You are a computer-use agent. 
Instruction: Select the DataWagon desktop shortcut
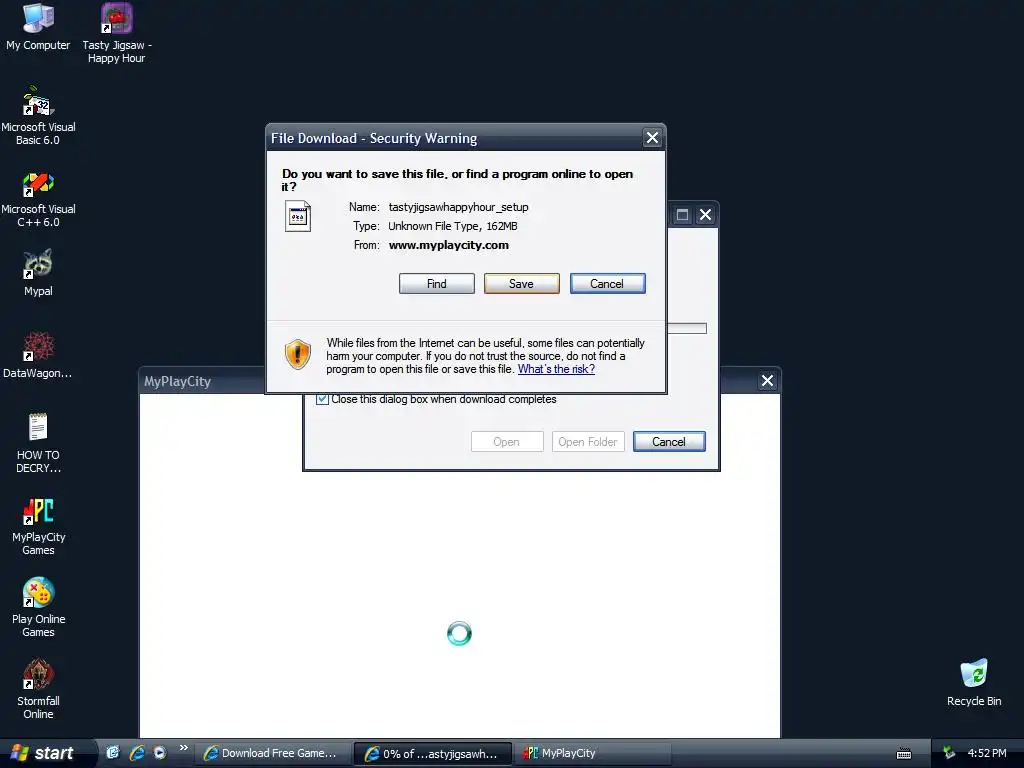pos(38,355)
